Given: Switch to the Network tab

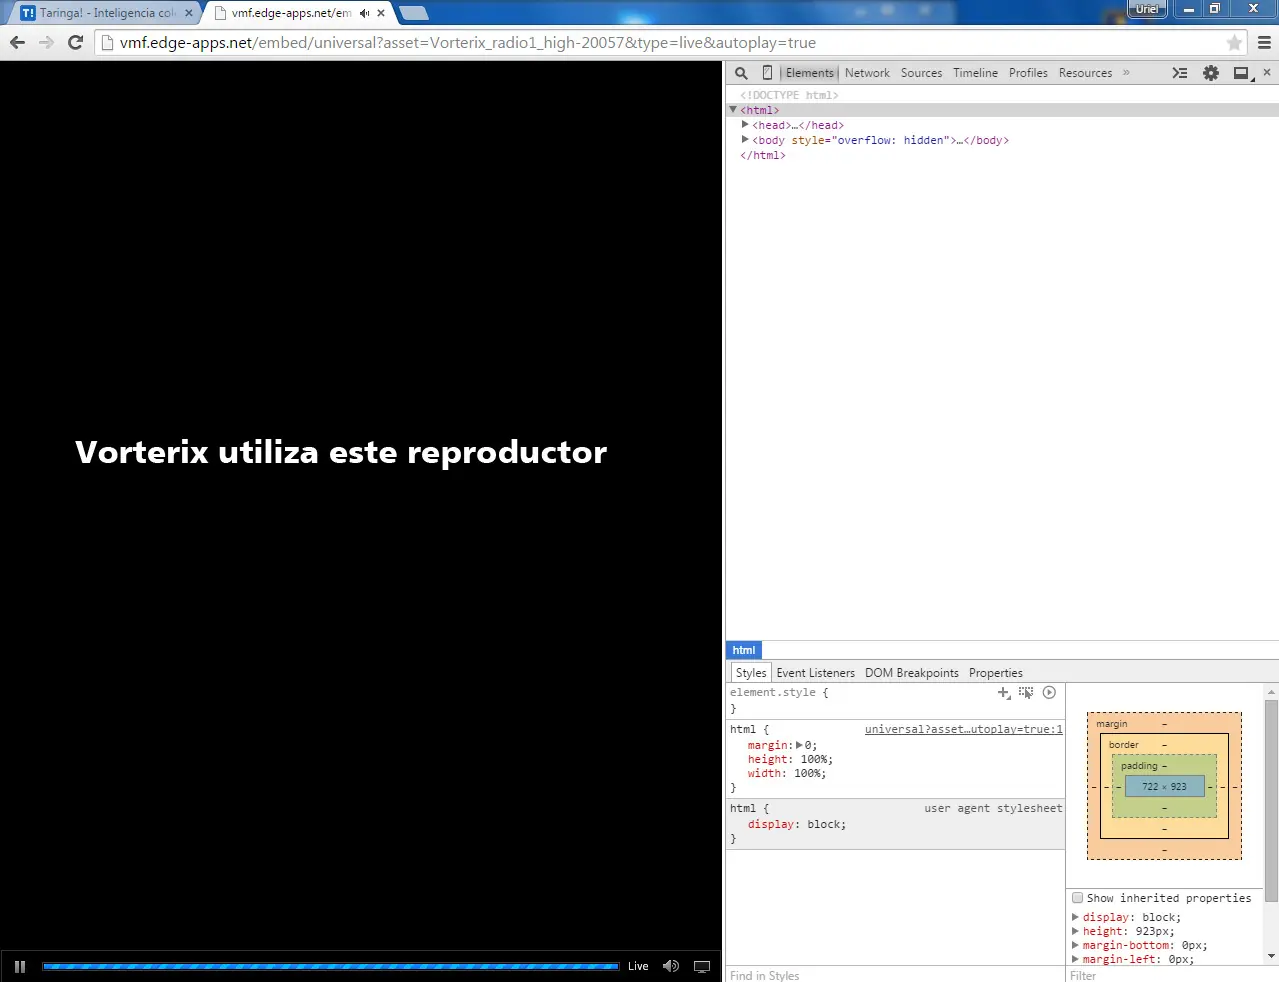Looking at the screenshot, I should (867, 73).
